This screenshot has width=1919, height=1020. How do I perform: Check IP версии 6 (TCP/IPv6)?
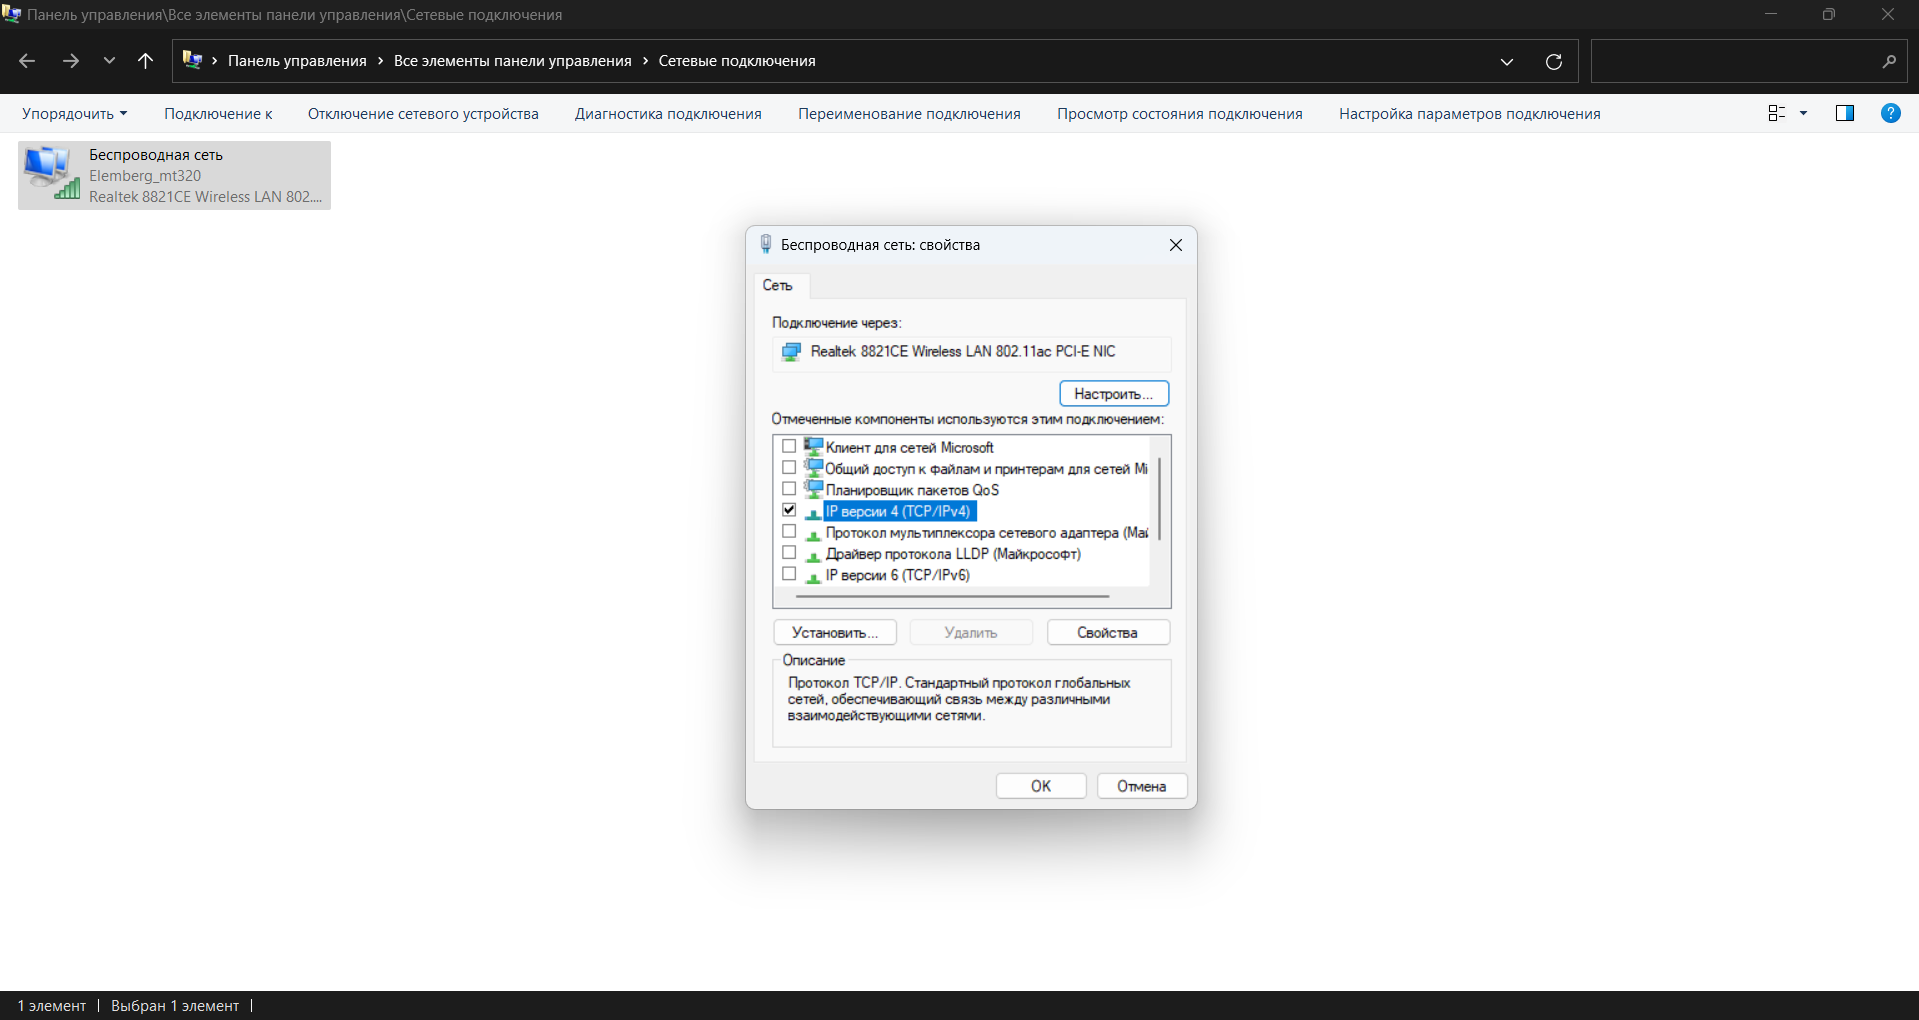click(789, 574)
